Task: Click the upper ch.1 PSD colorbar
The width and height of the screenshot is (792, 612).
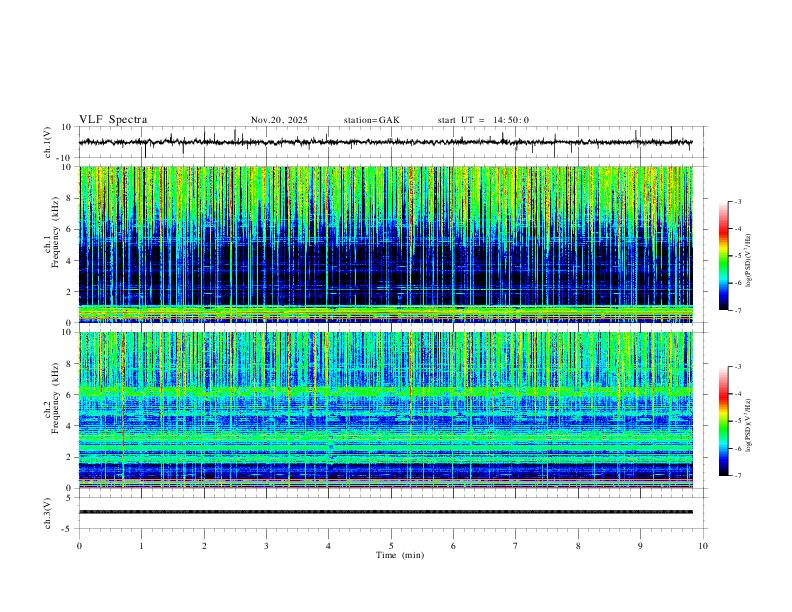Action: (724, 256)
